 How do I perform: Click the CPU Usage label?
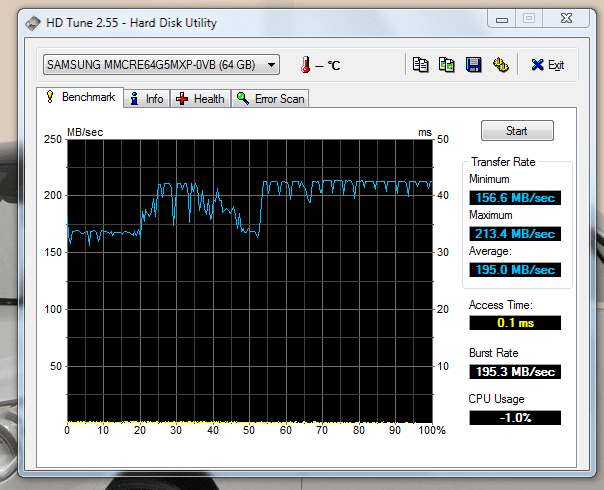(x=496, y=399)
